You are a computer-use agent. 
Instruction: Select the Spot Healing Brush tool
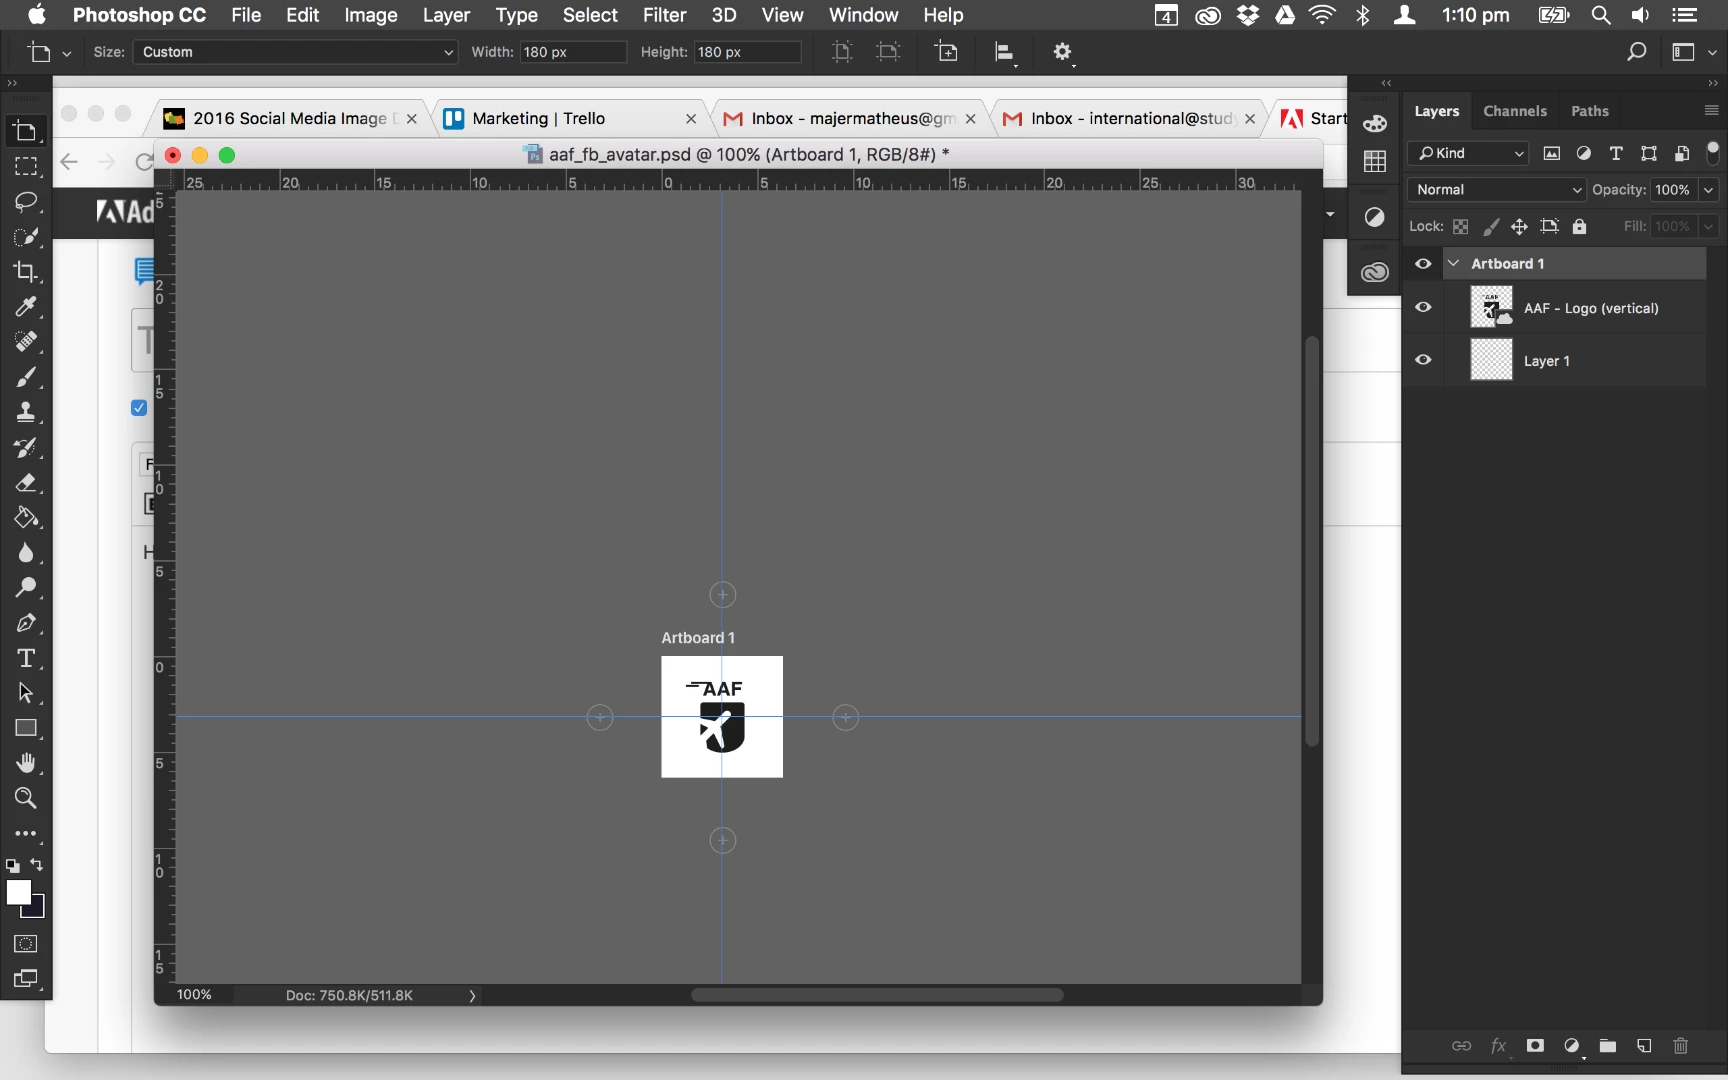[26, 342]
